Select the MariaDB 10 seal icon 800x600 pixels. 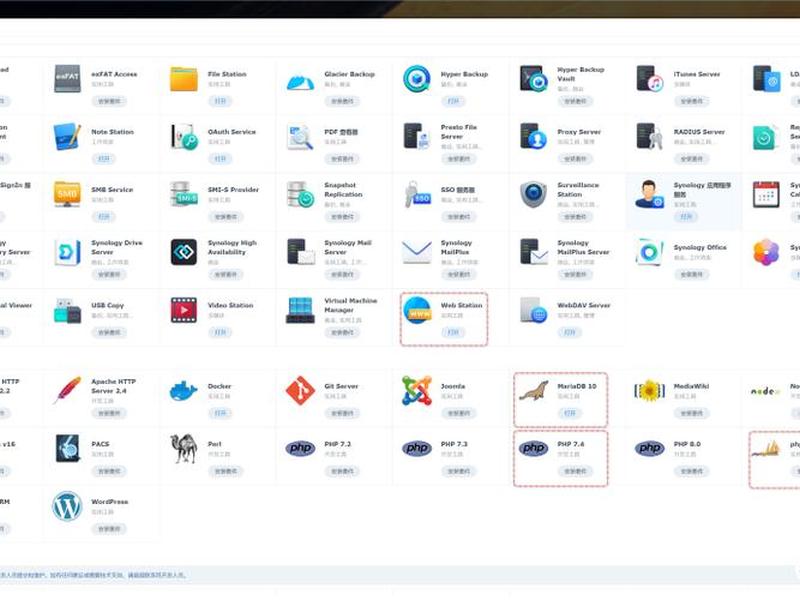pyautogui.click(x=534, y=391)
